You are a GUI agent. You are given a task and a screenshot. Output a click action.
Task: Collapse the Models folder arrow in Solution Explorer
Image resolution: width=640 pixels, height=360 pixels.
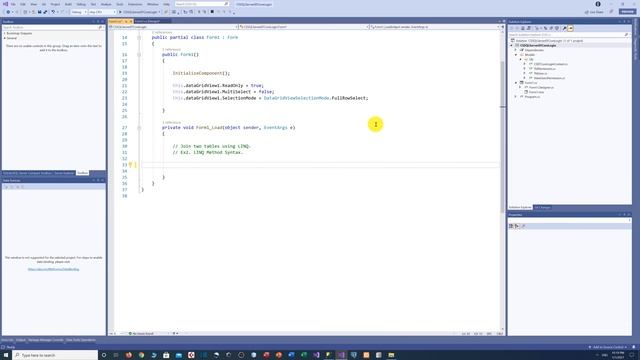pyautogui.click(x=516, y=55)
